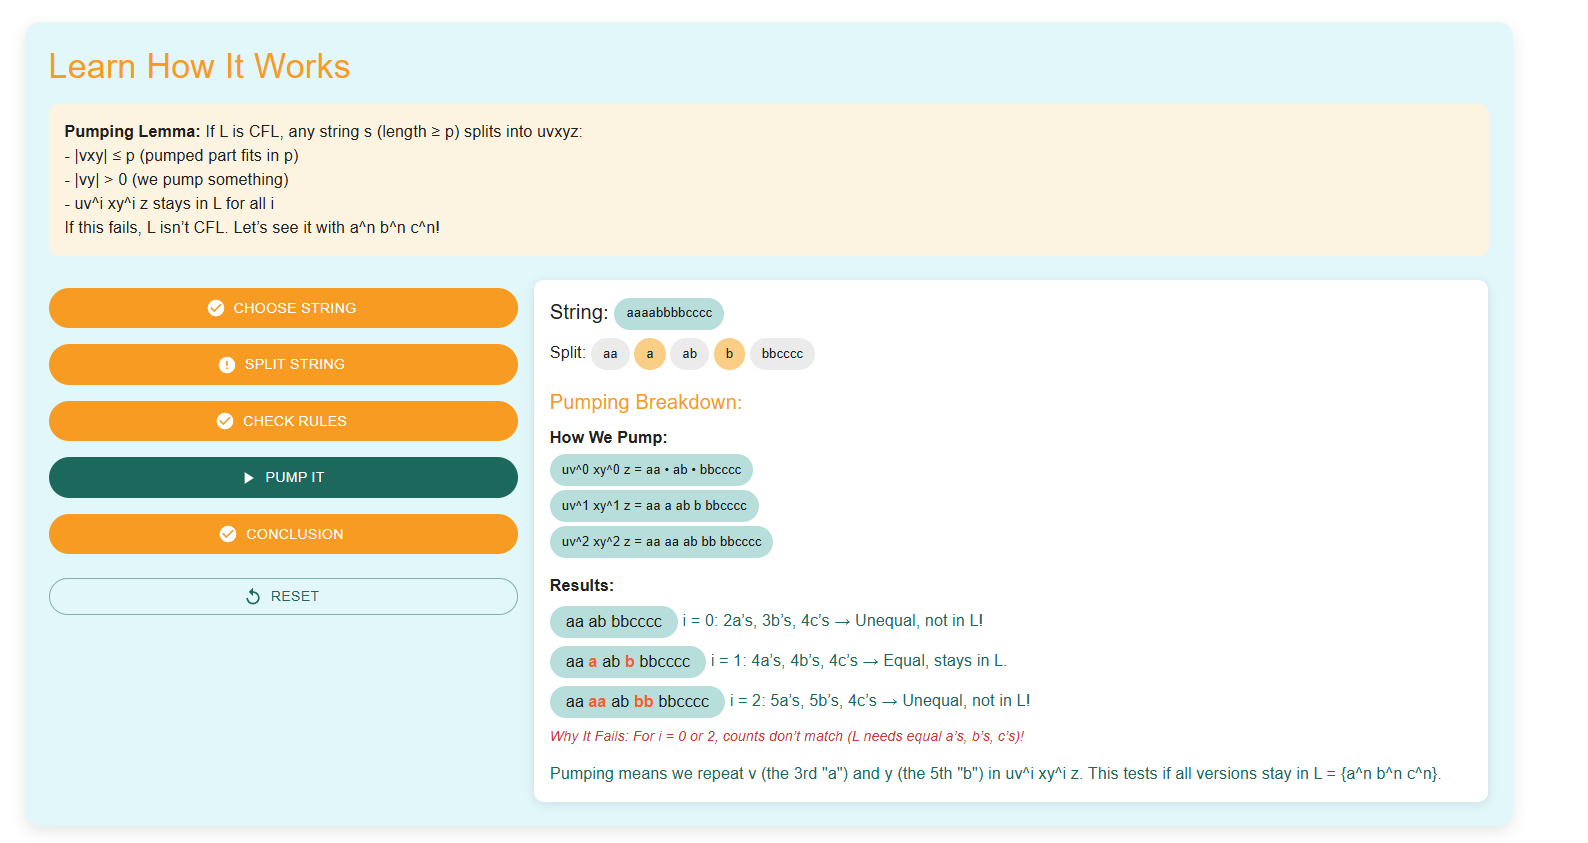Click the "bbcccc" split chip

click(x=782, y=354)
